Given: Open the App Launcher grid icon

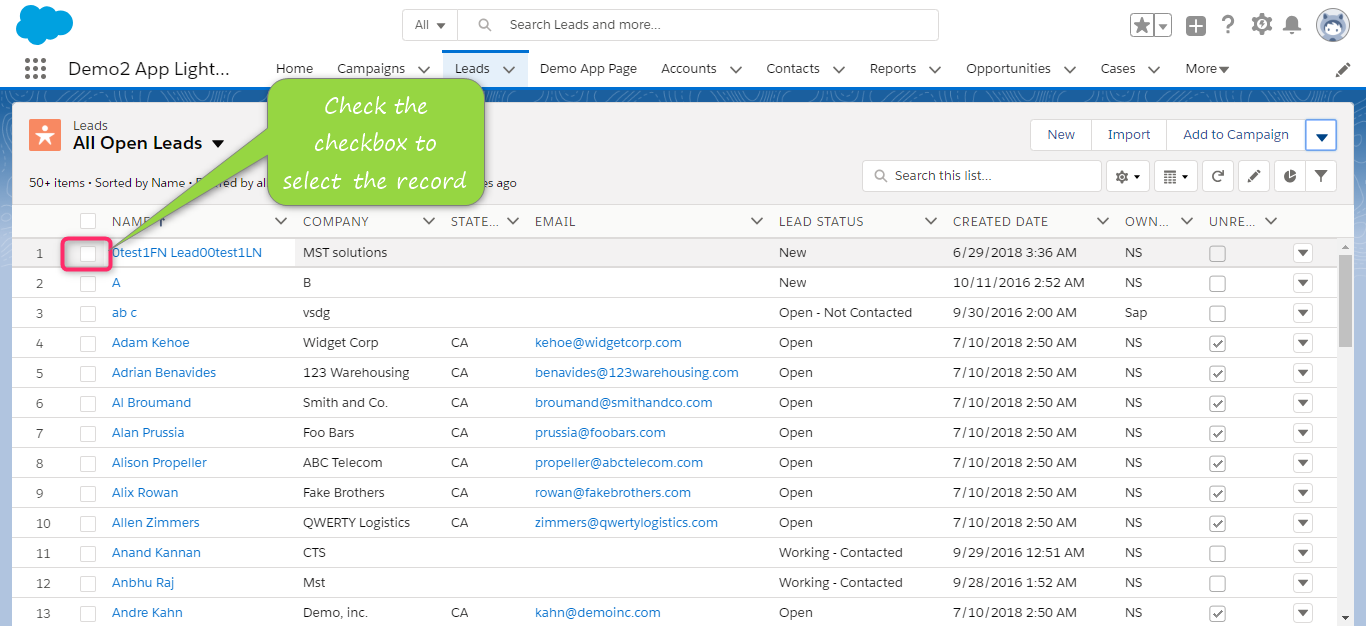Looking at the screenshot, I should click(35, 69).
